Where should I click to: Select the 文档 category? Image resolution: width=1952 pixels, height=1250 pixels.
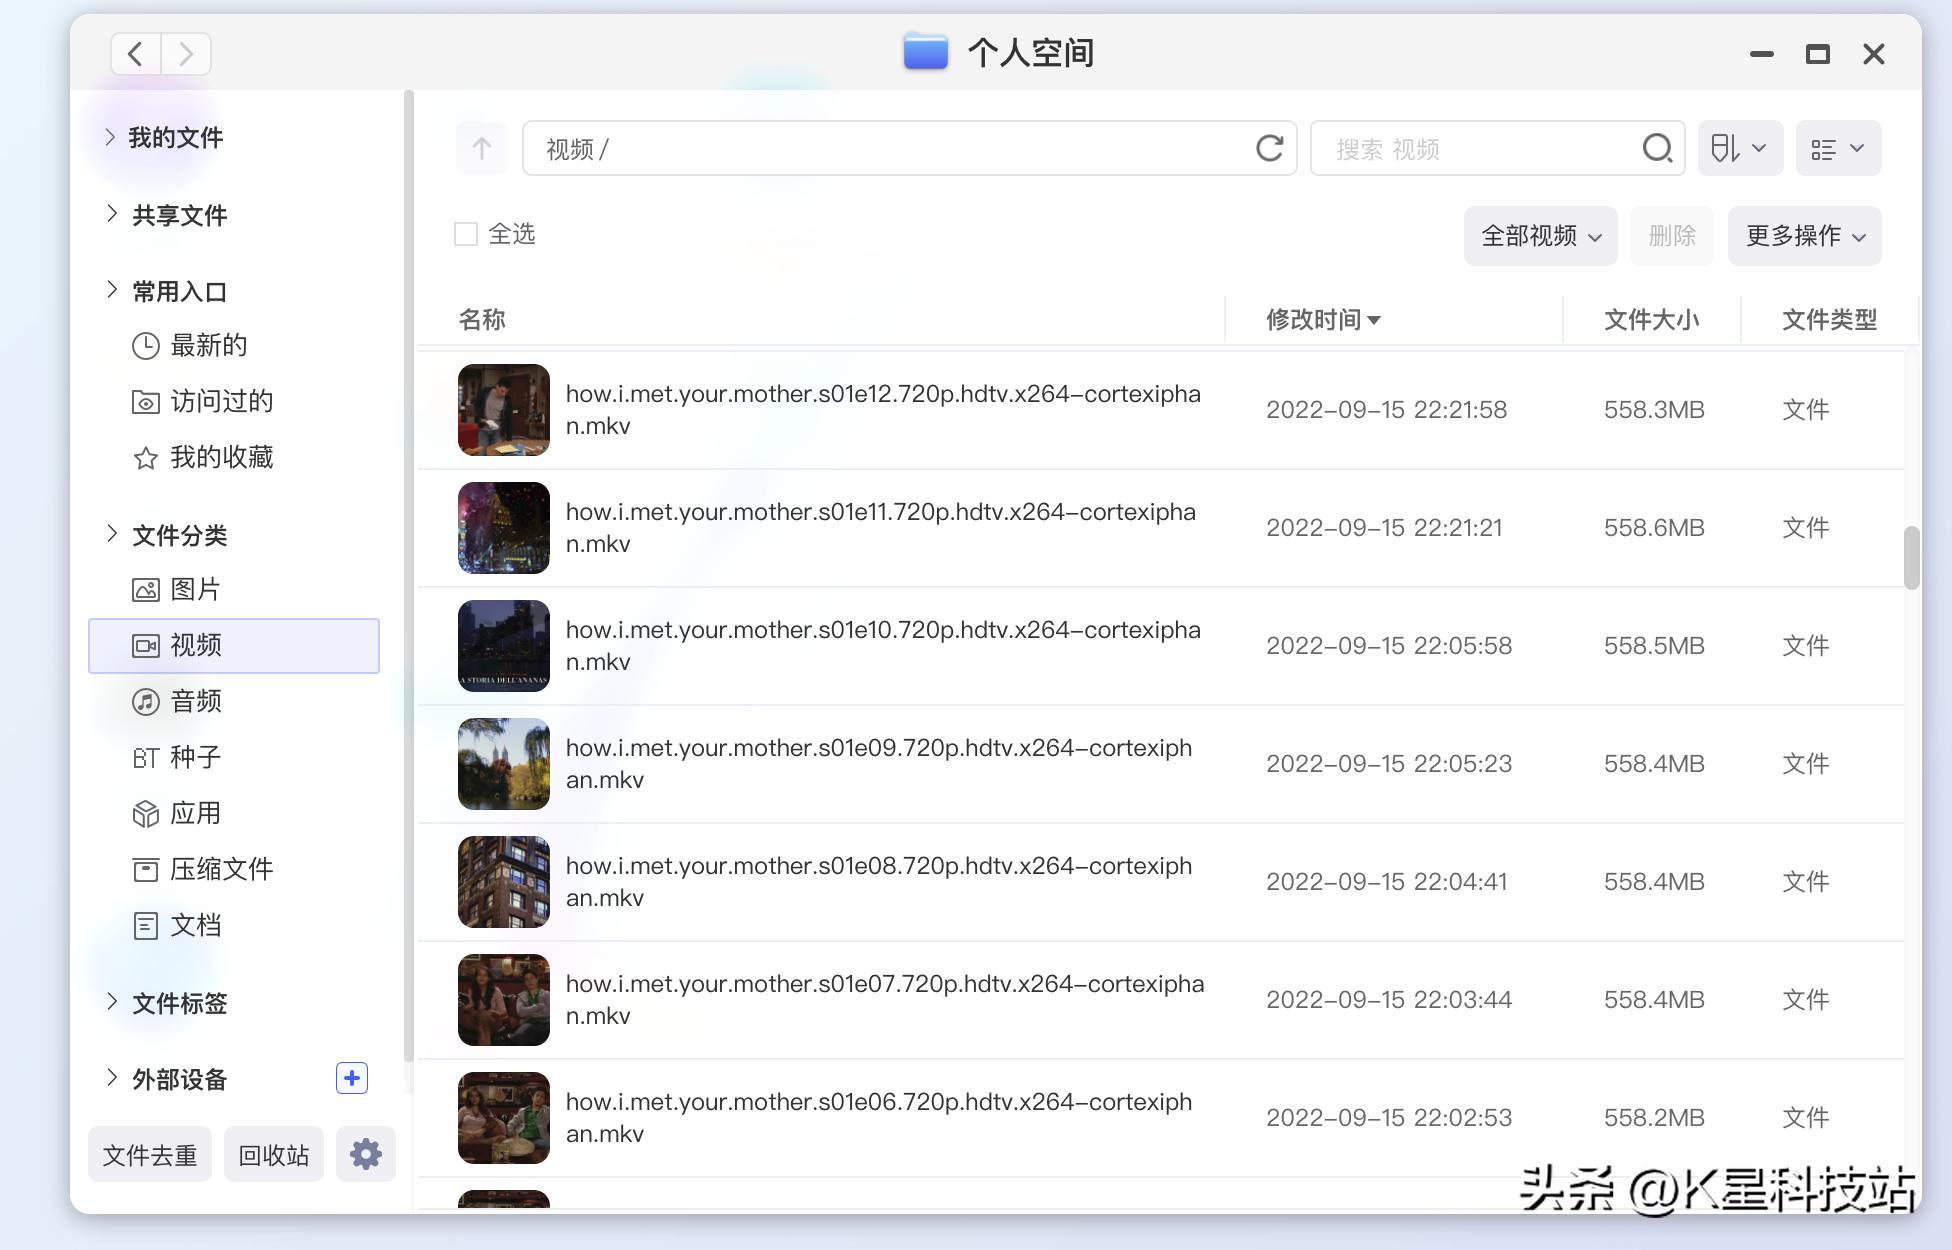(x=196, y=925)
